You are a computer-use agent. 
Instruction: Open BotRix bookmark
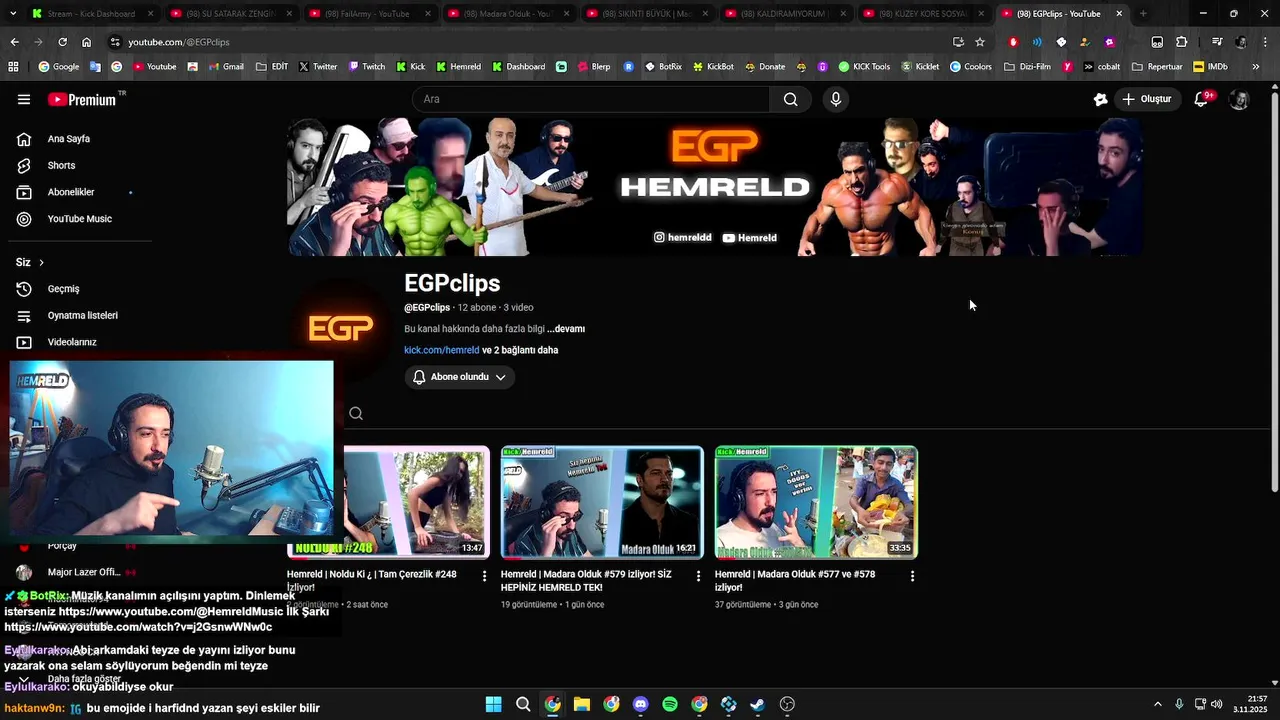pos(664,67)
